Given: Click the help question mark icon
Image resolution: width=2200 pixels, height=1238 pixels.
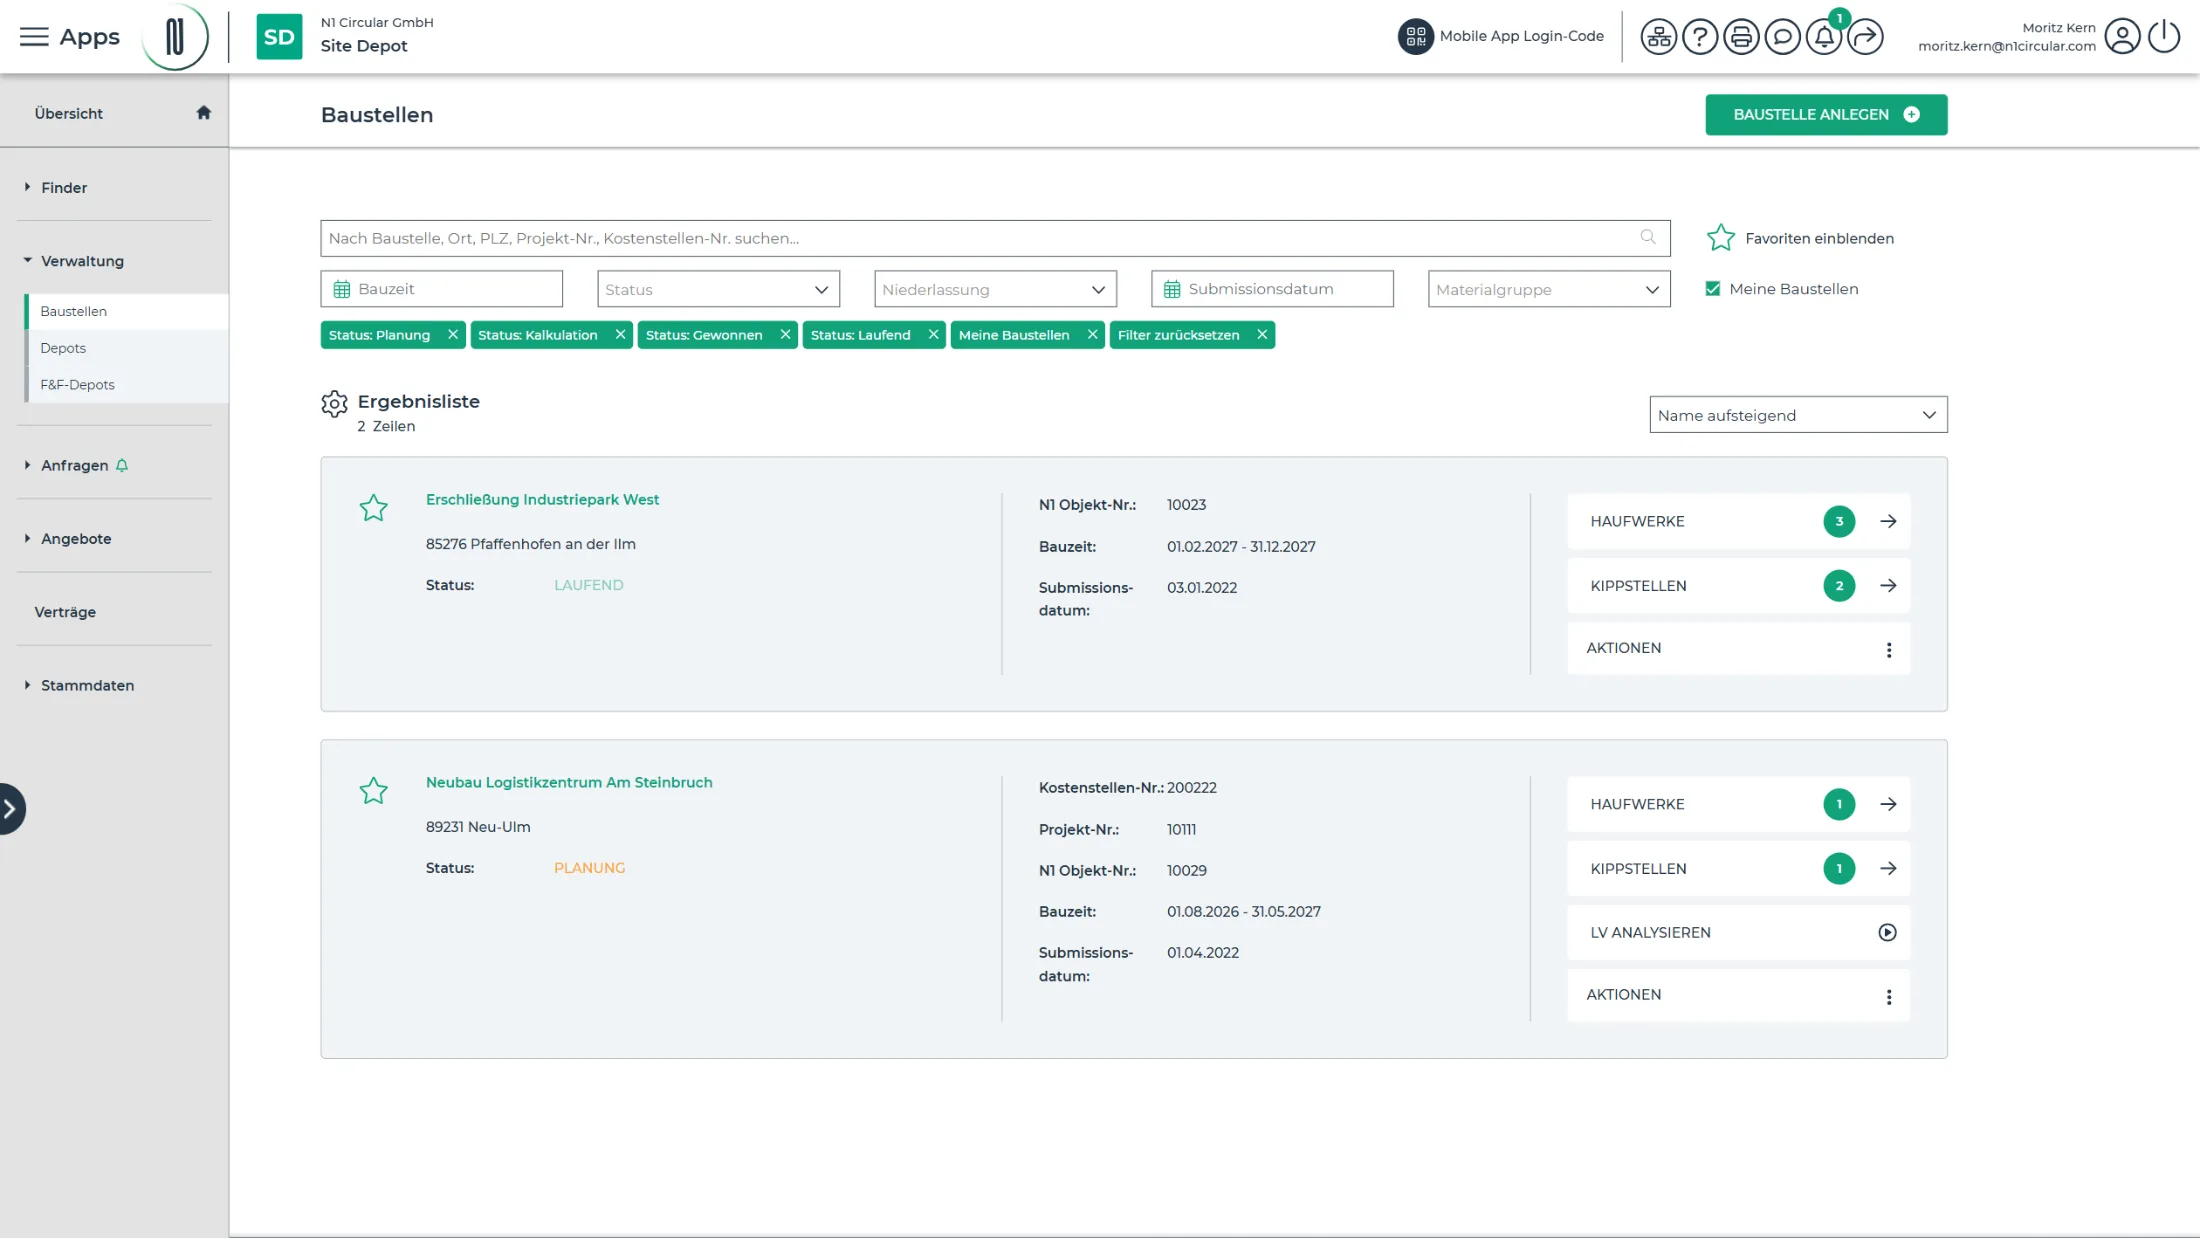Looking at the screenshot, I should point(1699,37).
